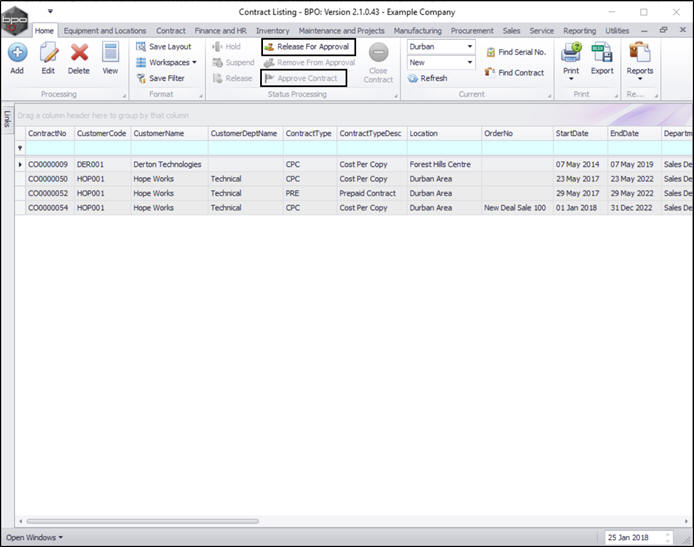Click Find Serial No.
694x547 pixels.
(x=516, y=52)
